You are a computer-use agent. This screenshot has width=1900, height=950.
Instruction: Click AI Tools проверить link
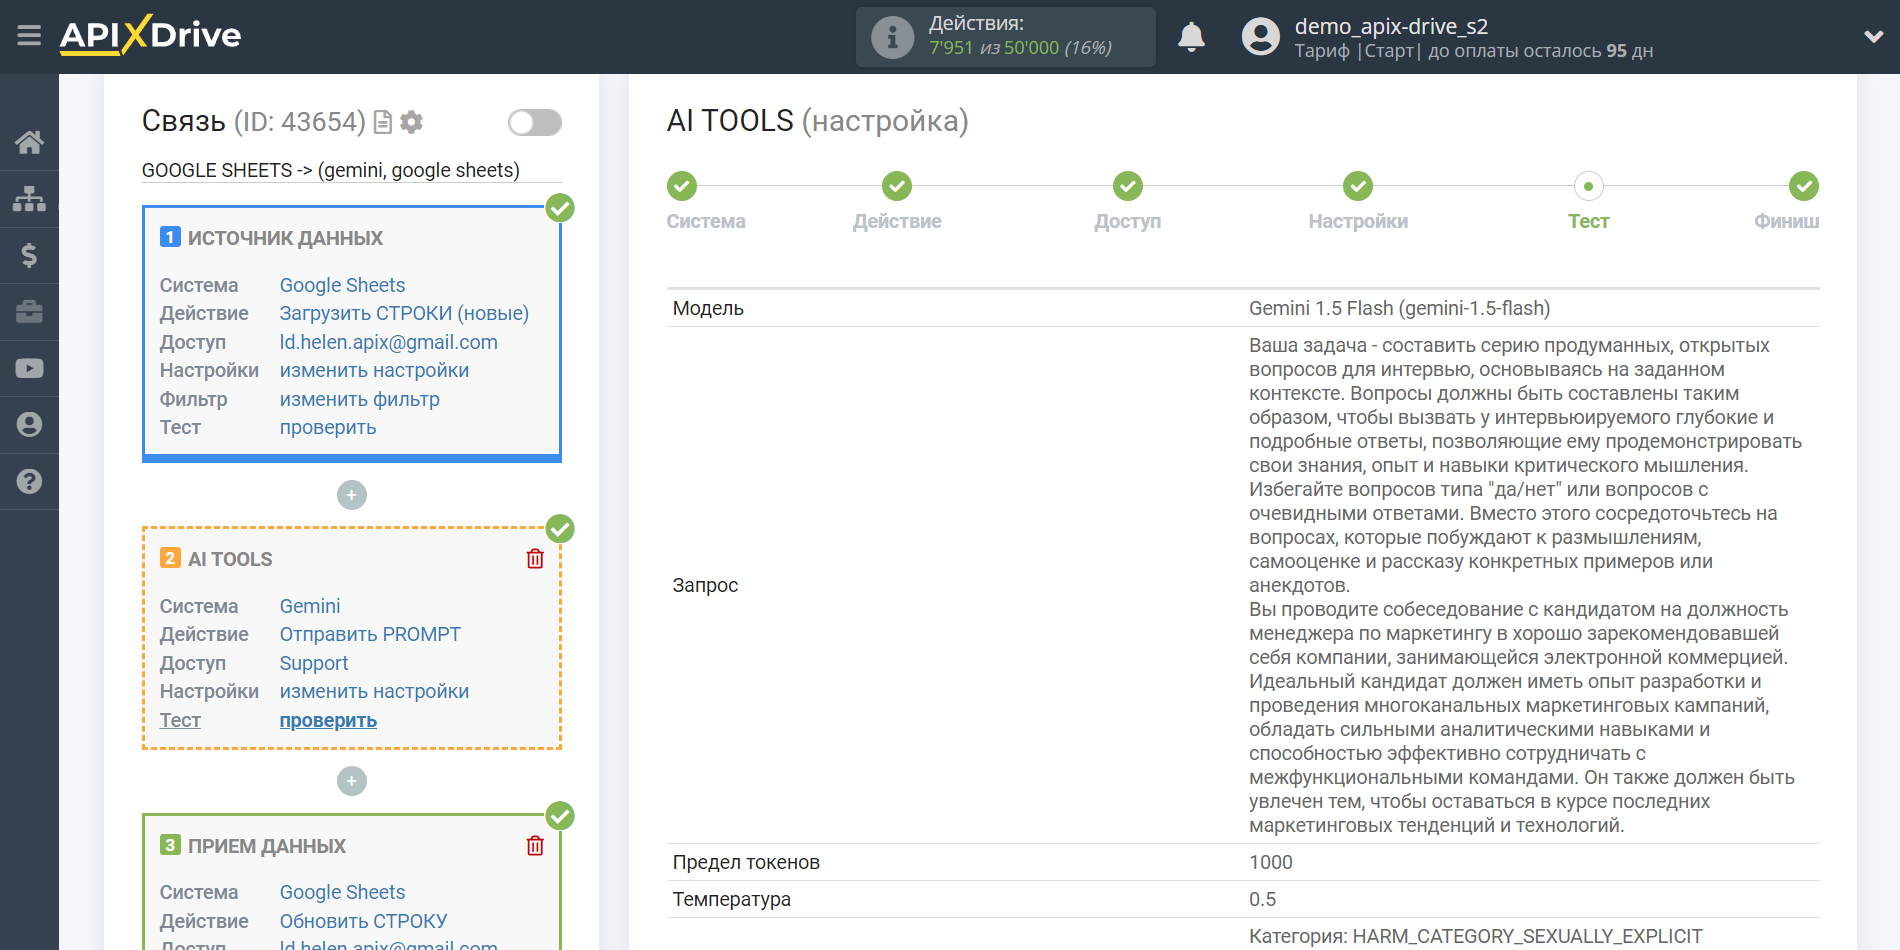click(328, 720)
